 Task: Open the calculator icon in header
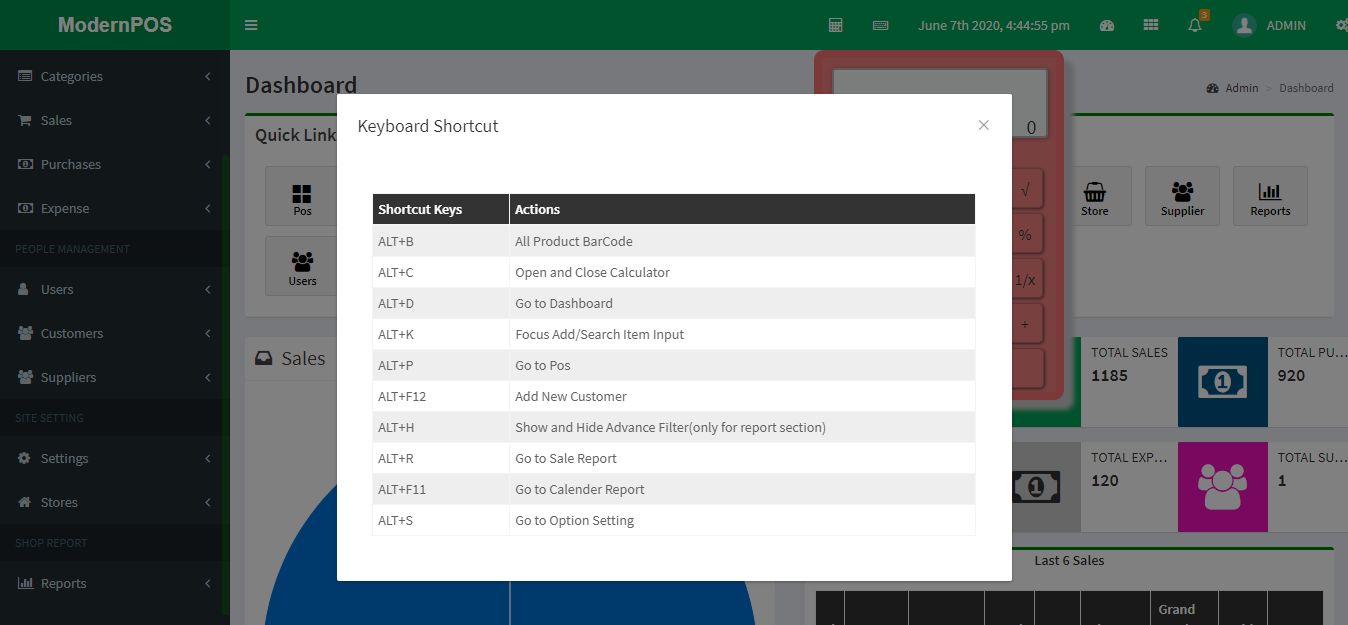pos(836,25)
